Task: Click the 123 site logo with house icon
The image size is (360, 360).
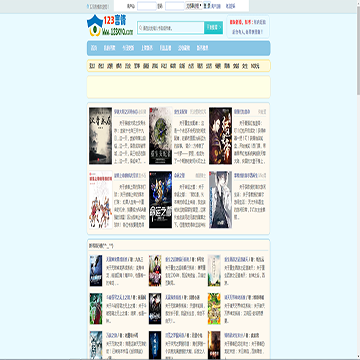Action: click(x=110, y=26)
